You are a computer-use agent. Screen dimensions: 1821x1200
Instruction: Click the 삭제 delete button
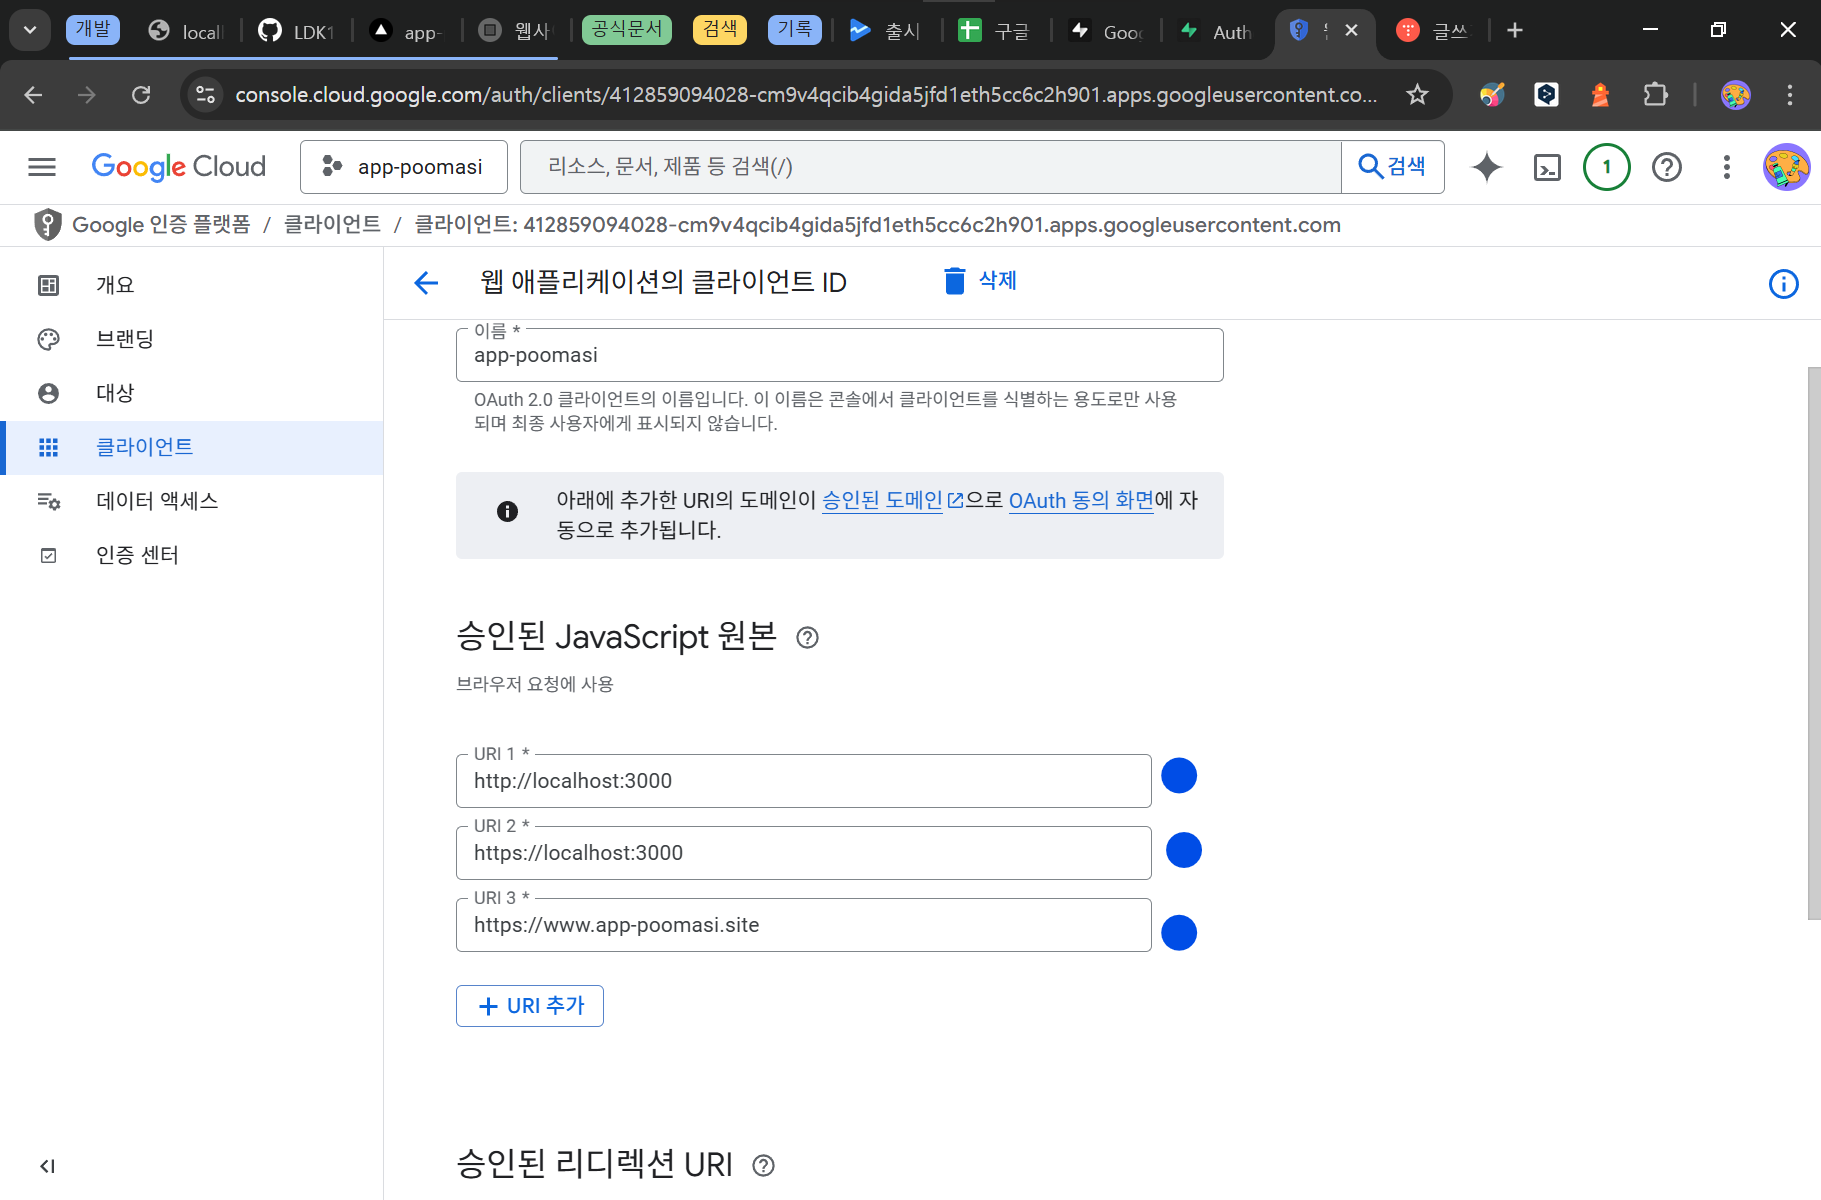(x=980, y=281)
